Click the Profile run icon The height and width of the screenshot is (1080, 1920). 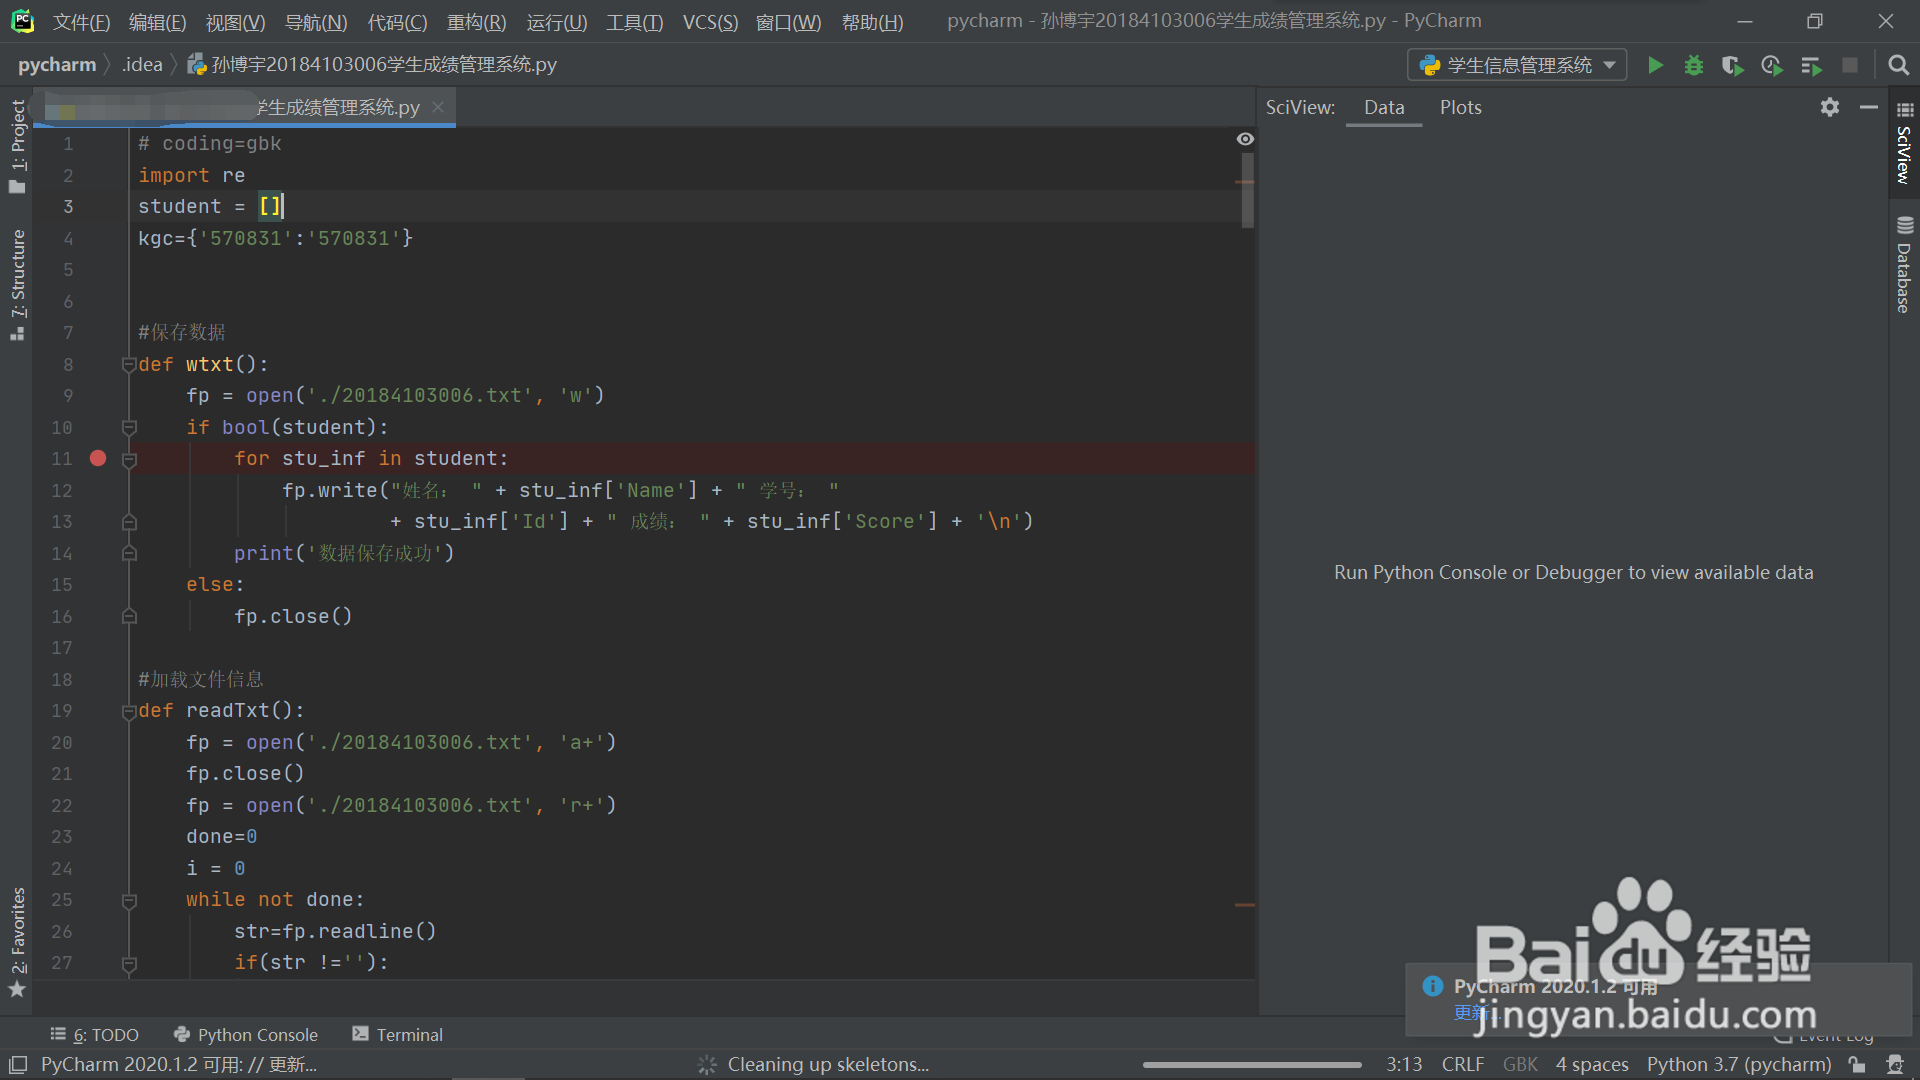click(1771, 65)
